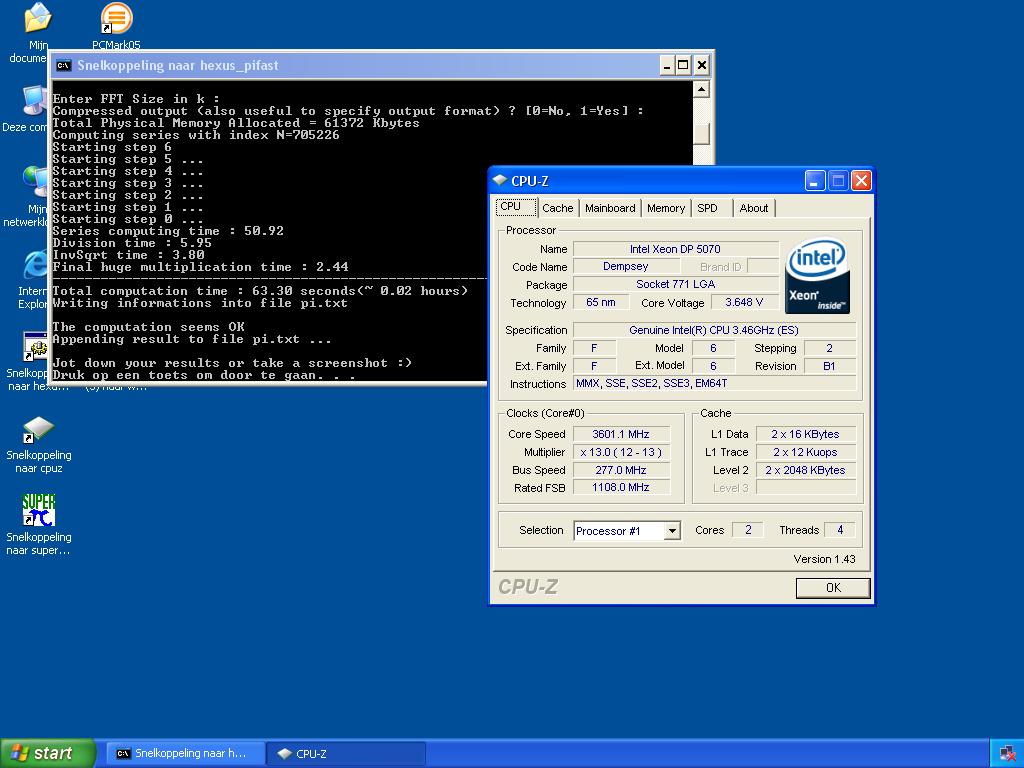The width and height of the screenshot is (1024, 768).
Task: Click the command prompt title bar icon
Action: pos(63,65)
